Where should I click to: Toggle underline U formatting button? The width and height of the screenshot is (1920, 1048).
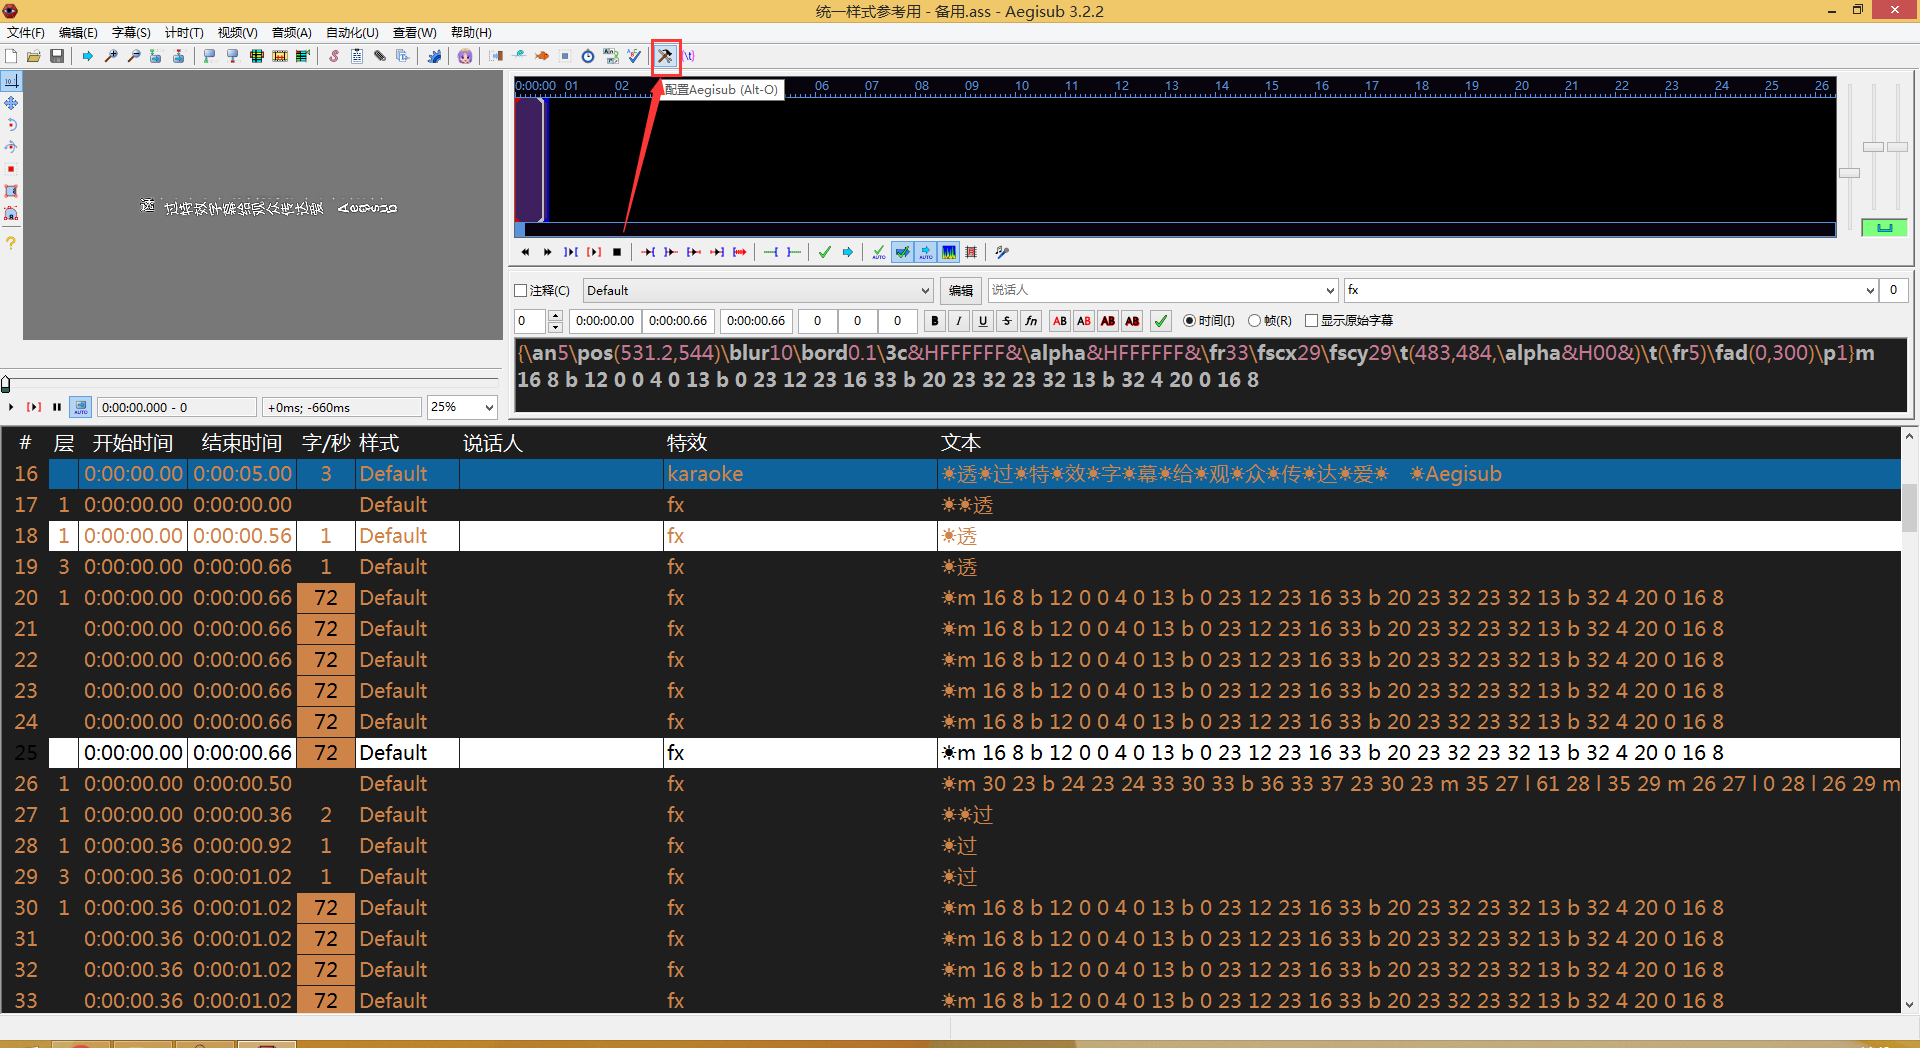point(983,321)
